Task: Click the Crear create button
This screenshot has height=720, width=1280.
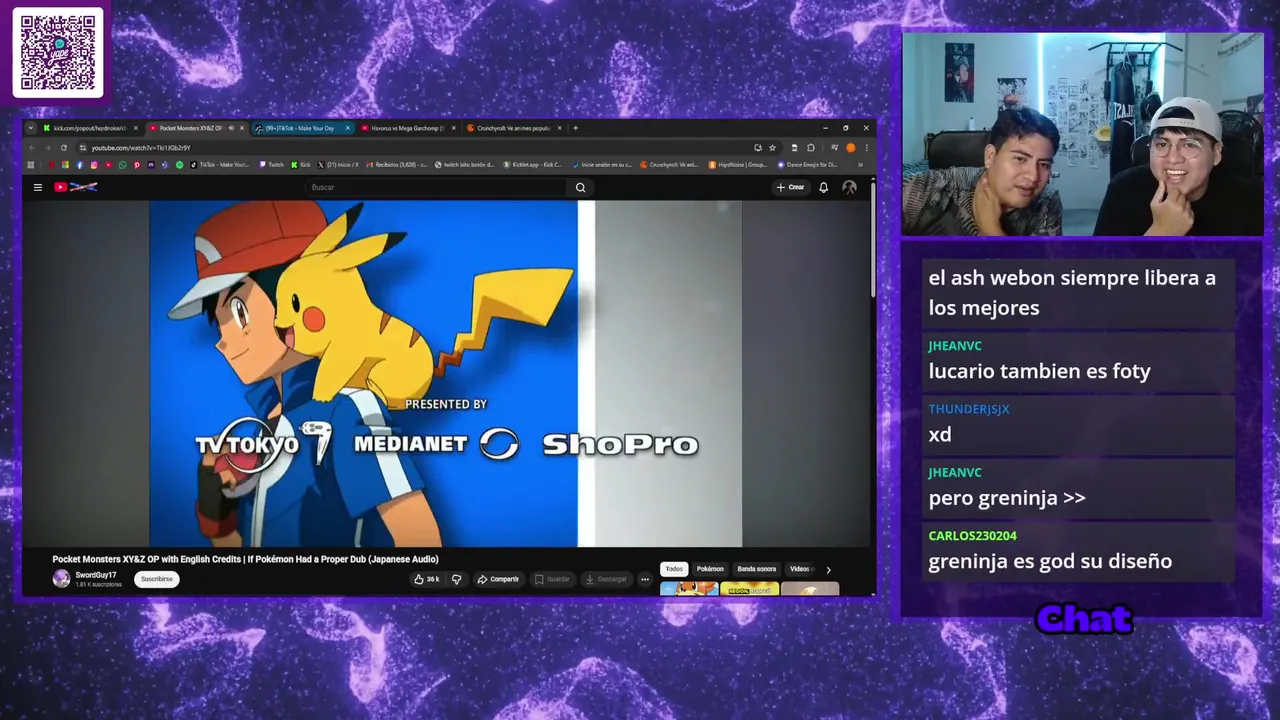Action: pos(790,187)
